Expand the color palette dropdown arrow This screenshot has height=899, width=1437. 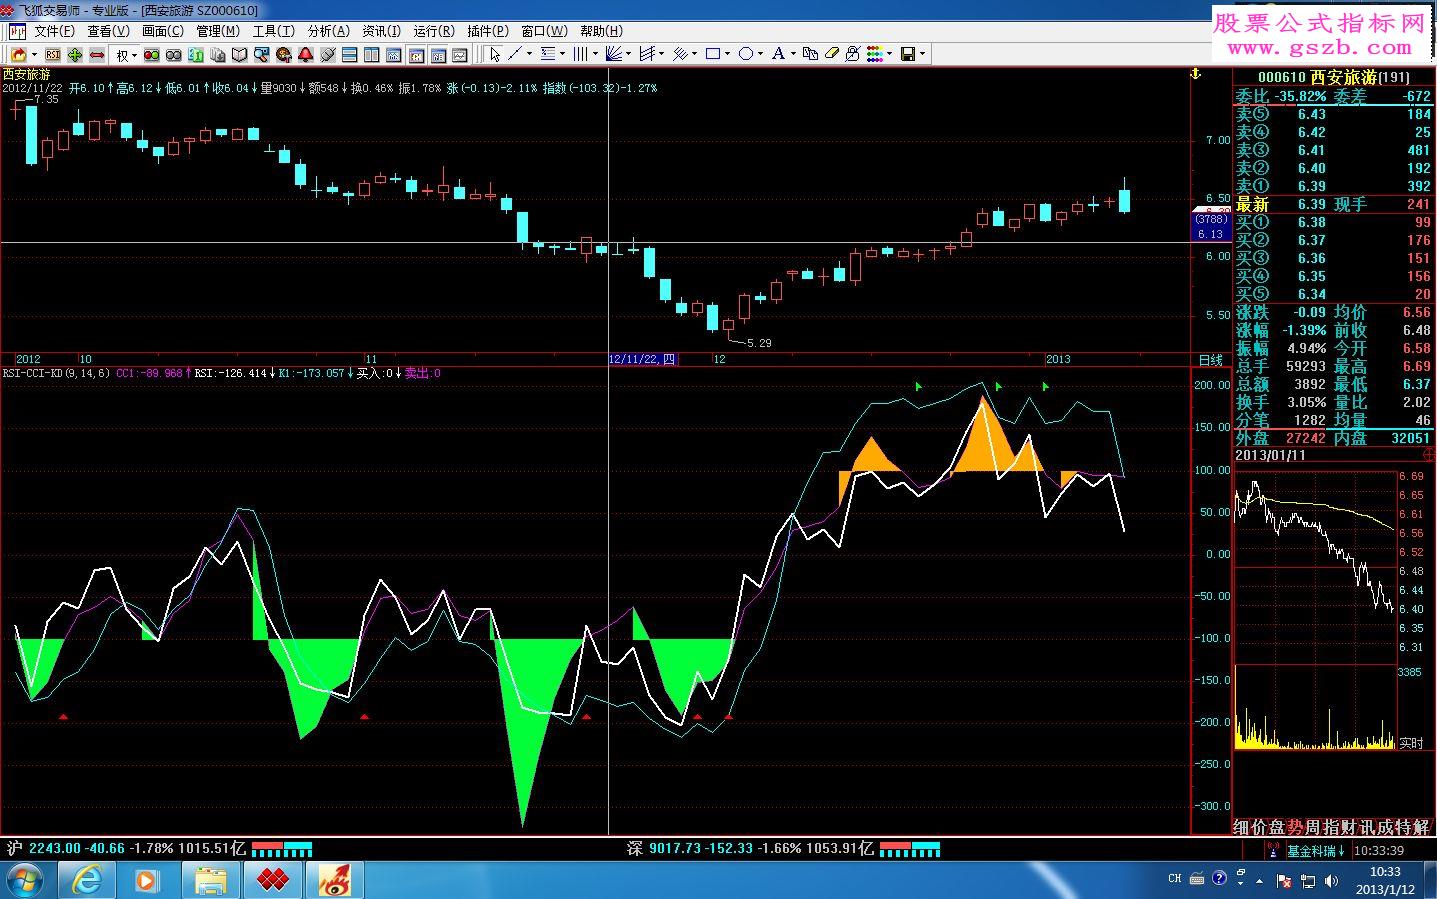pos(889,54)
